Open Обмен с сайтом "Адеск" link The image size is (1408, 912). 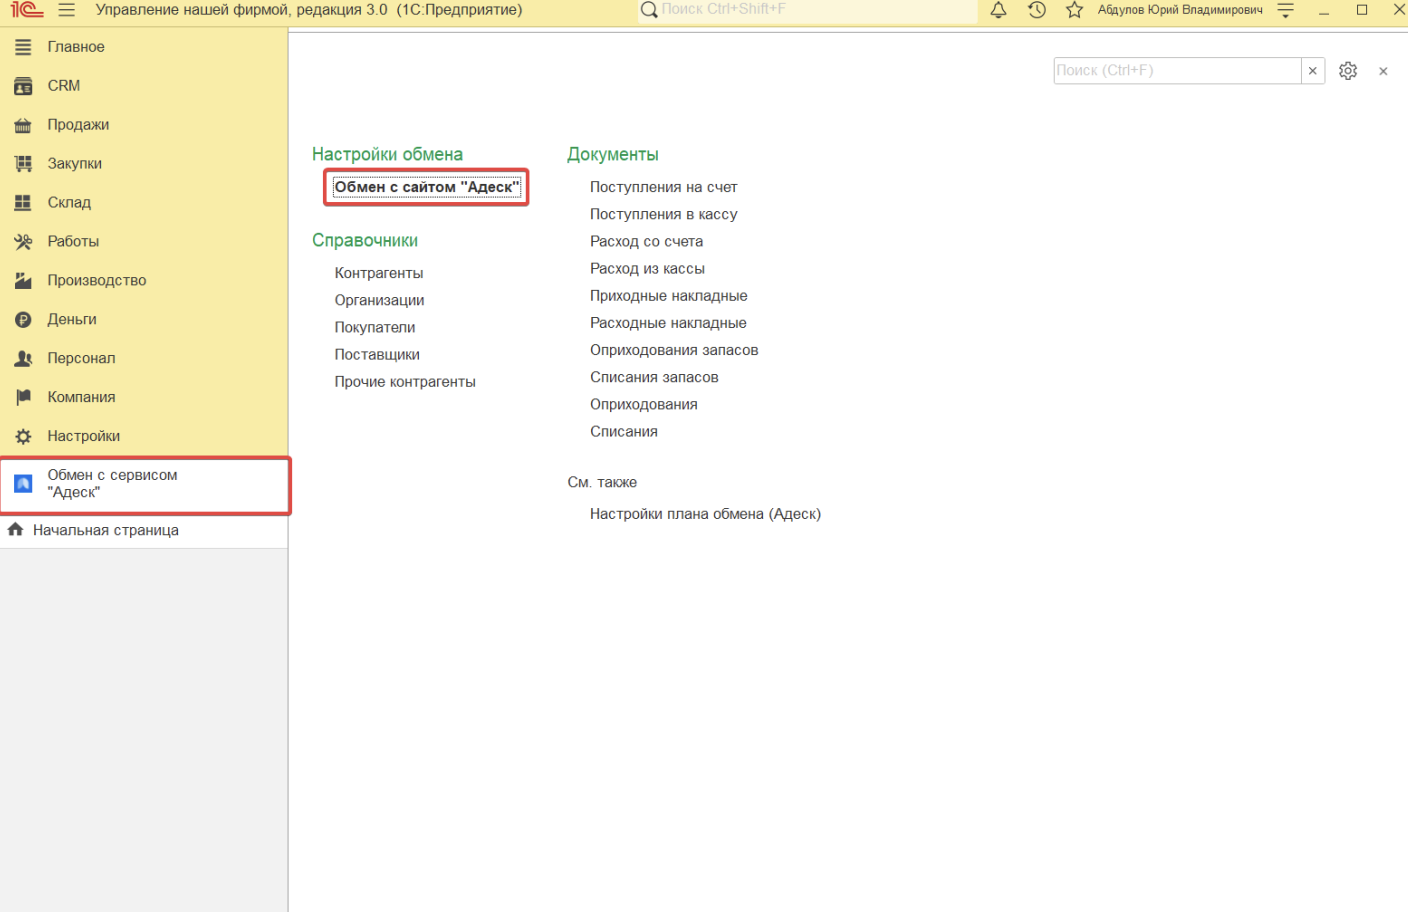click(x=427, y=187)
